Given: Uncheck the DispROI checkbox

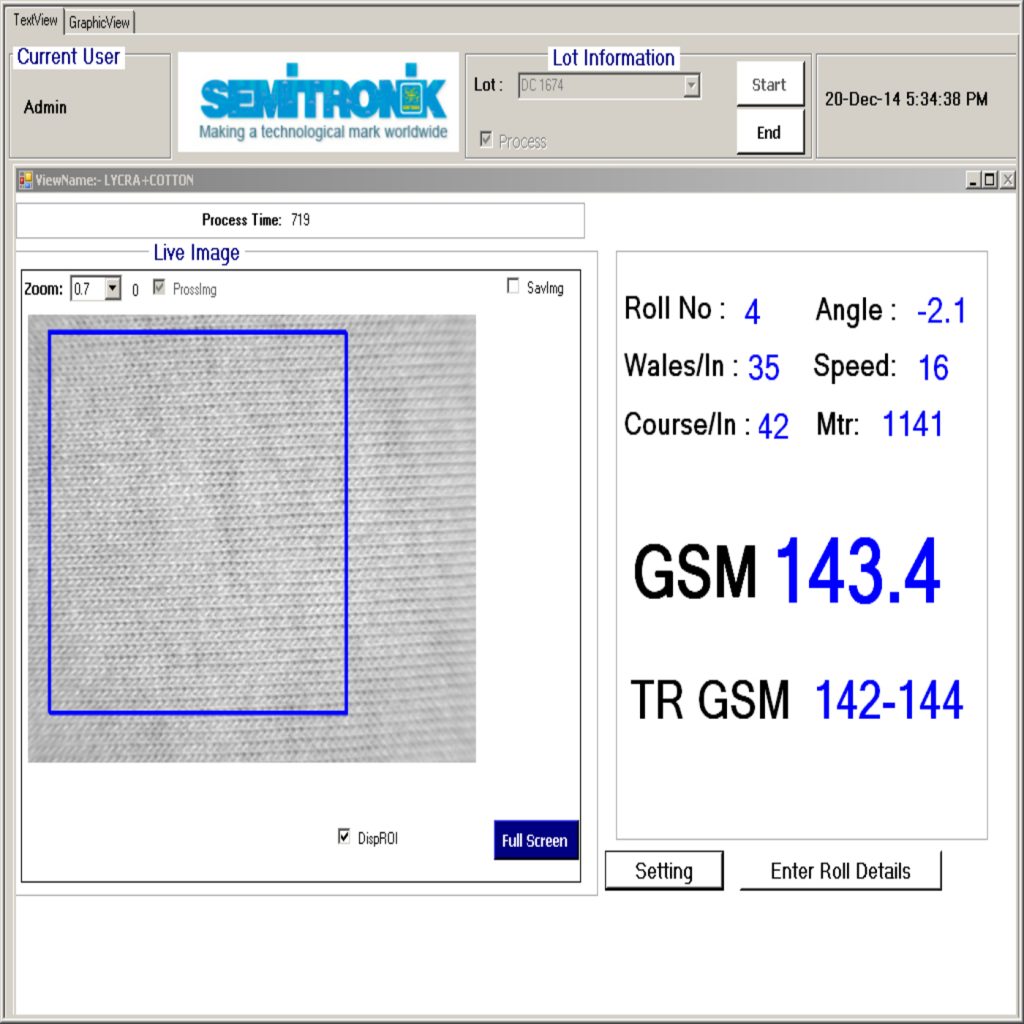Looking at the screenshot, I should [x=345, y=837].
